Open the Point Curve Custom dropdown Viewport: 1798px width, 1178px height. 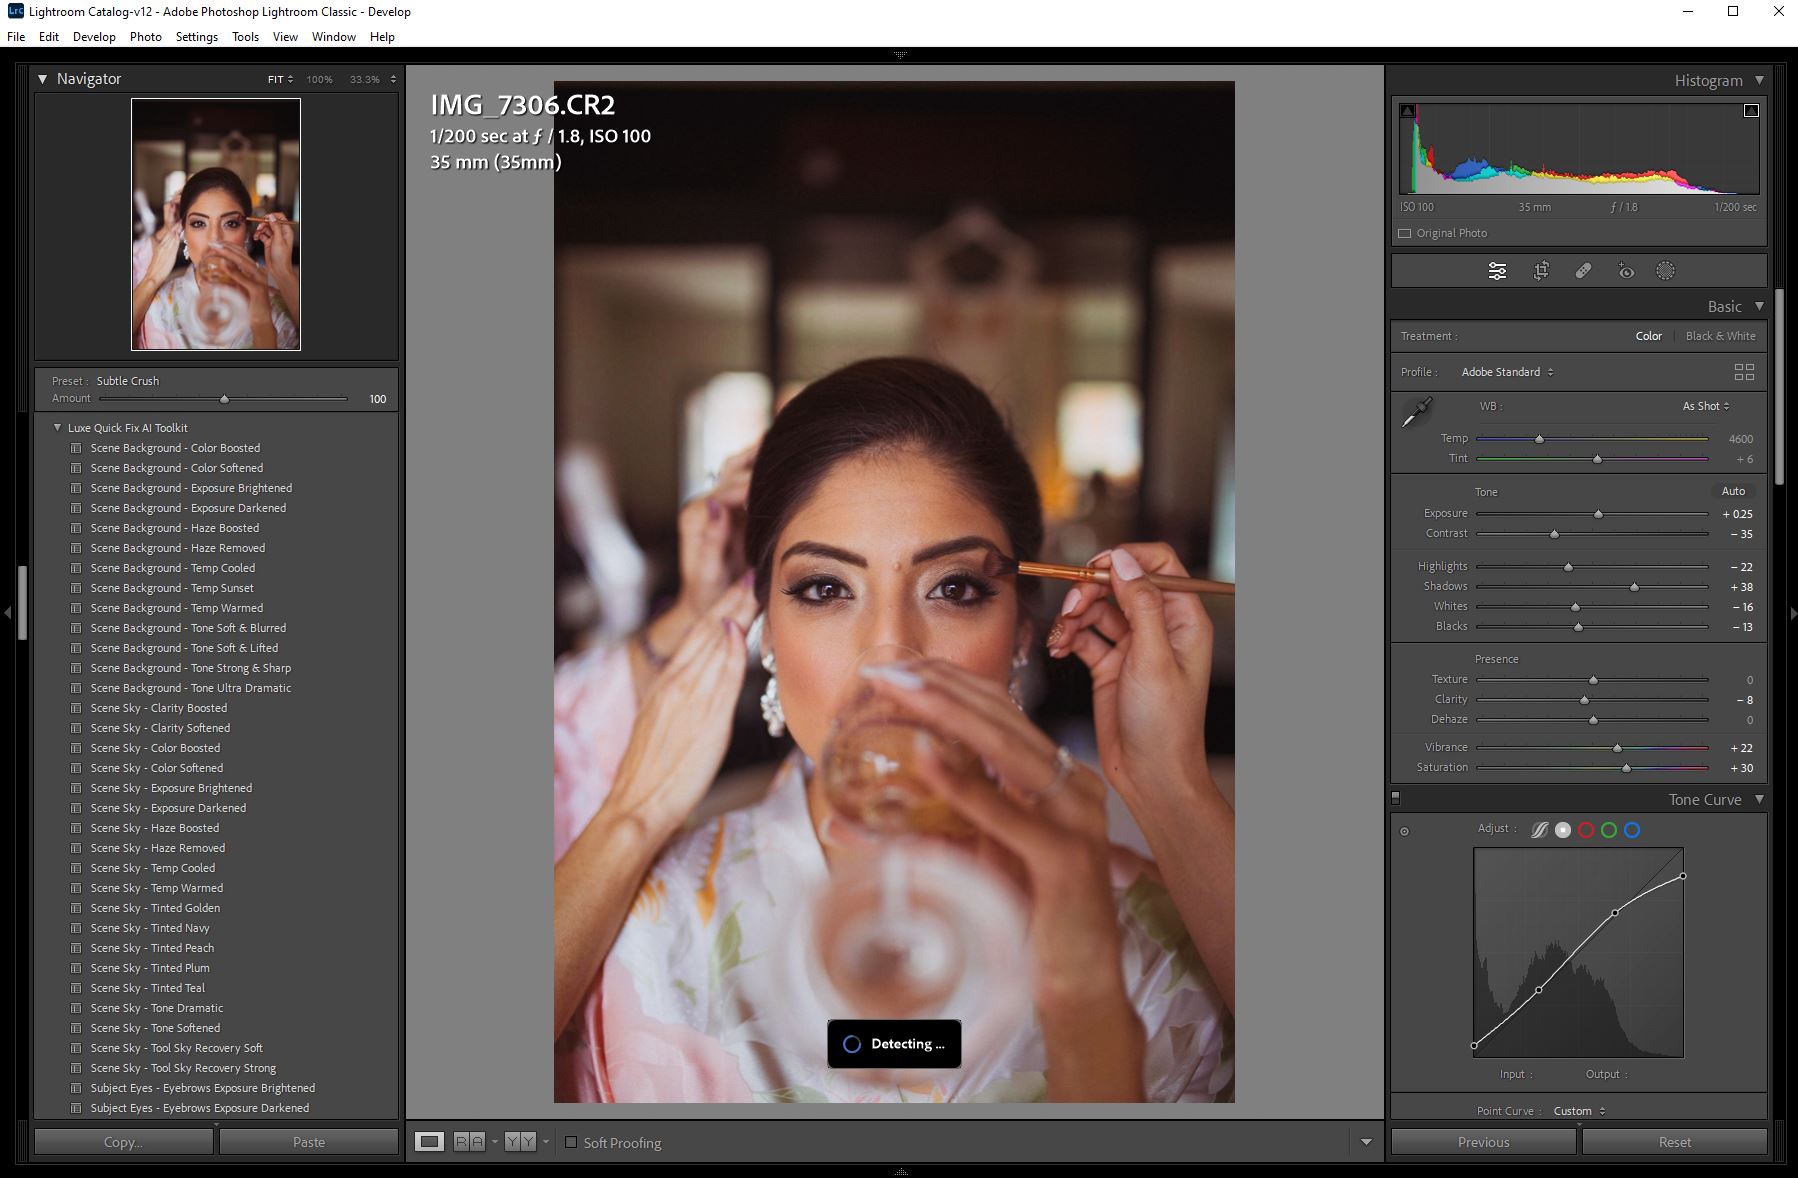pos(1578,1111)
